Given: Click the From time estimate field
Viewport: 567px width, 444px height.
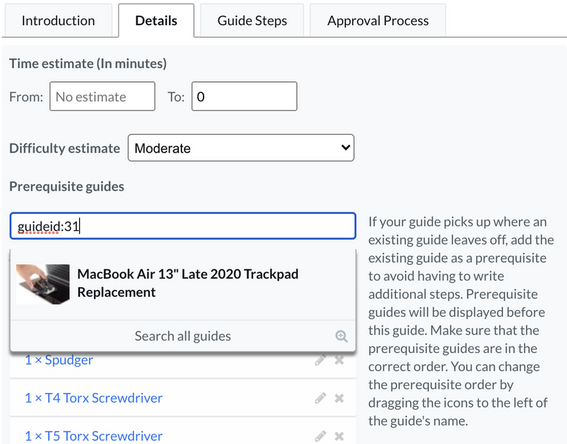Looking at the screenshot, I should coord(102,96).
